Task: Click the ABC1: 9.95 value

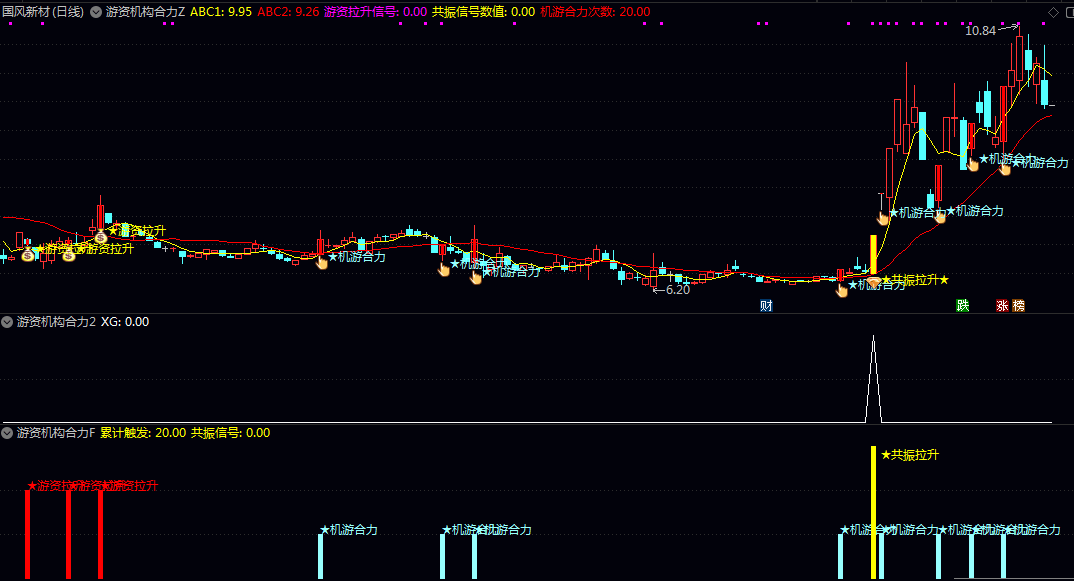Action: 221,12
